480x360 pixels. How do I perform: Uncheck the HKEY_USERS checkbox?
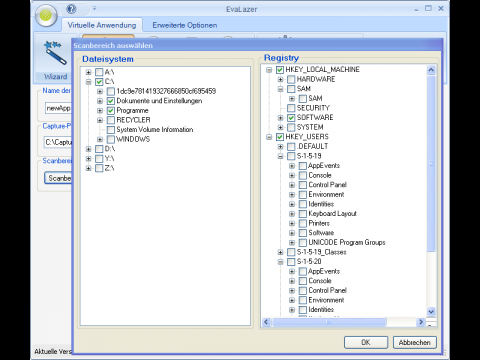pyautogui.click(x=280, y=137)
